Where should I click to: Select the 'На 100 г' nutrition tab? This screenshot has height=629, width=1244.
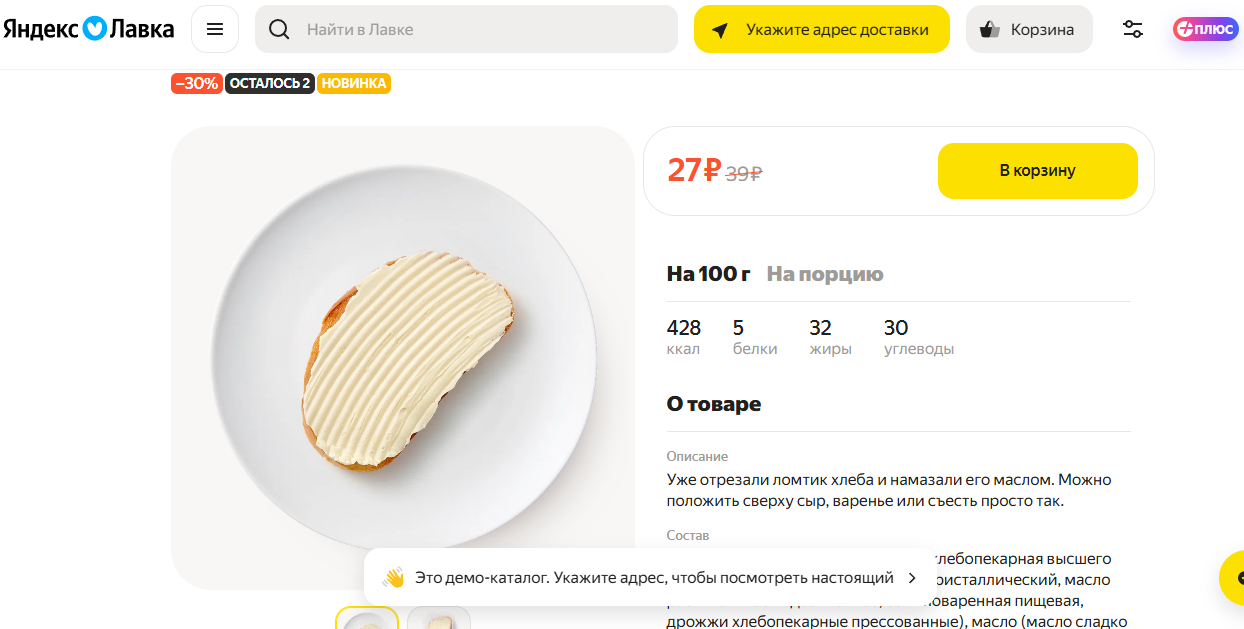point(708,274)
